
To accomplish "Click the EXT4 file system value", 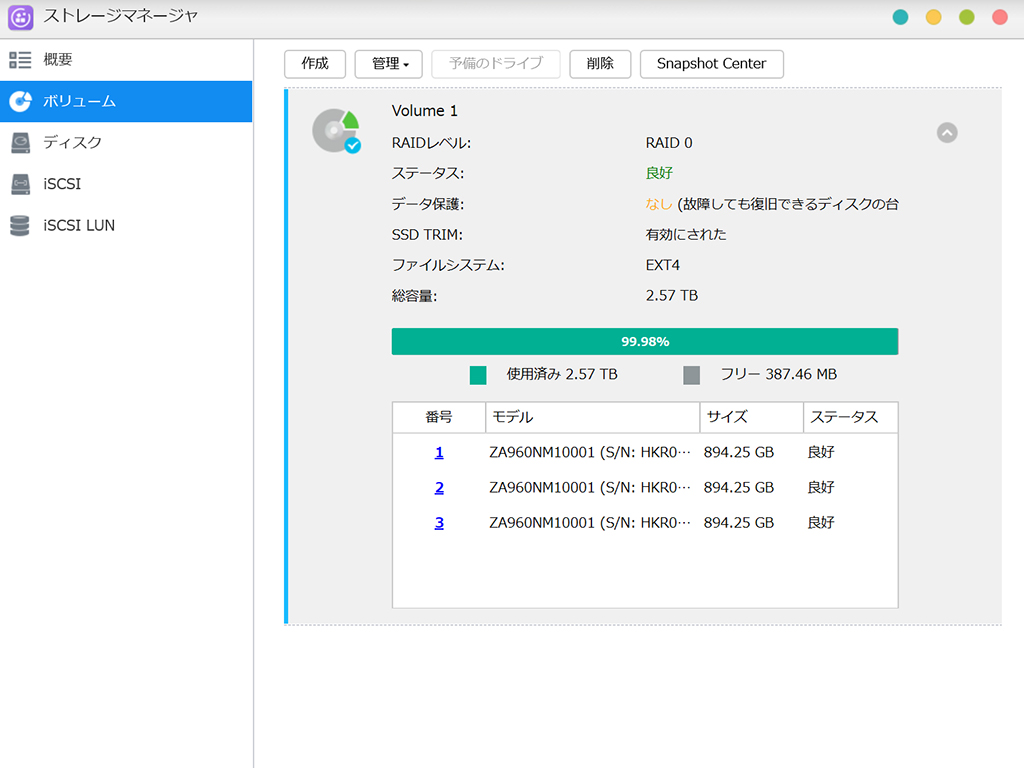I will tap(662, 265).
